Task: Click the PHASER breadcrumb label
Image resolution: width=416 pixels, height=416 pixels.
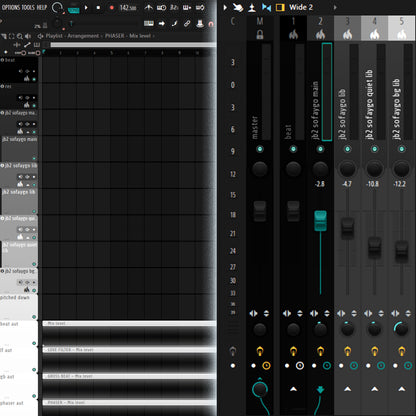Action: tap(114, 36)
